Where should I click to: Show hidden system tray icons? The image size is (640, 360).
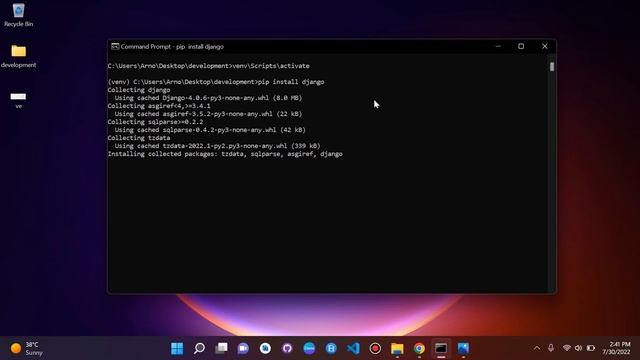(x=537, y=348)
